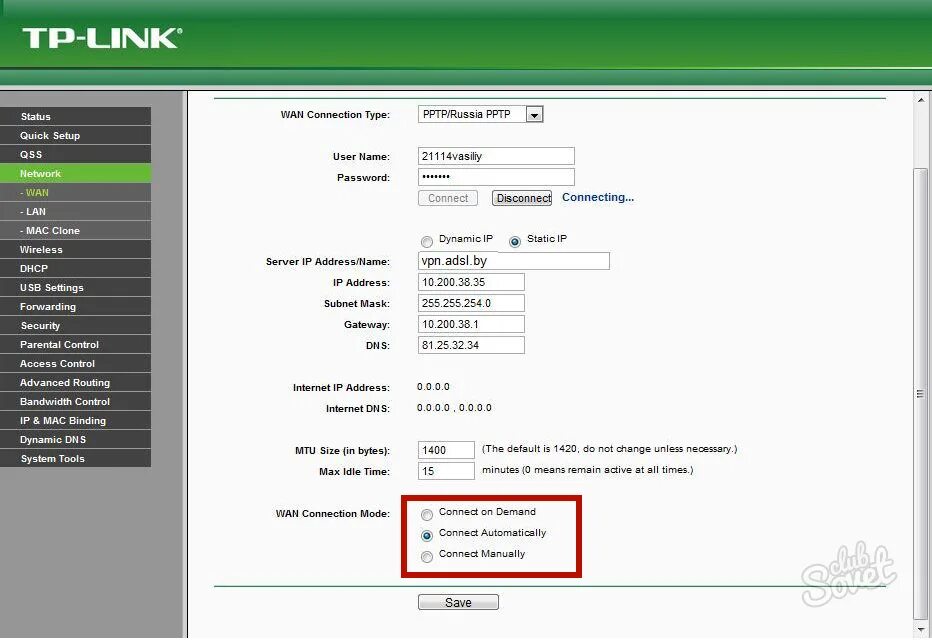This screenshot has width=932, height=643.
Task: Open Advanced Routing in sidebar
Action: 75,383
